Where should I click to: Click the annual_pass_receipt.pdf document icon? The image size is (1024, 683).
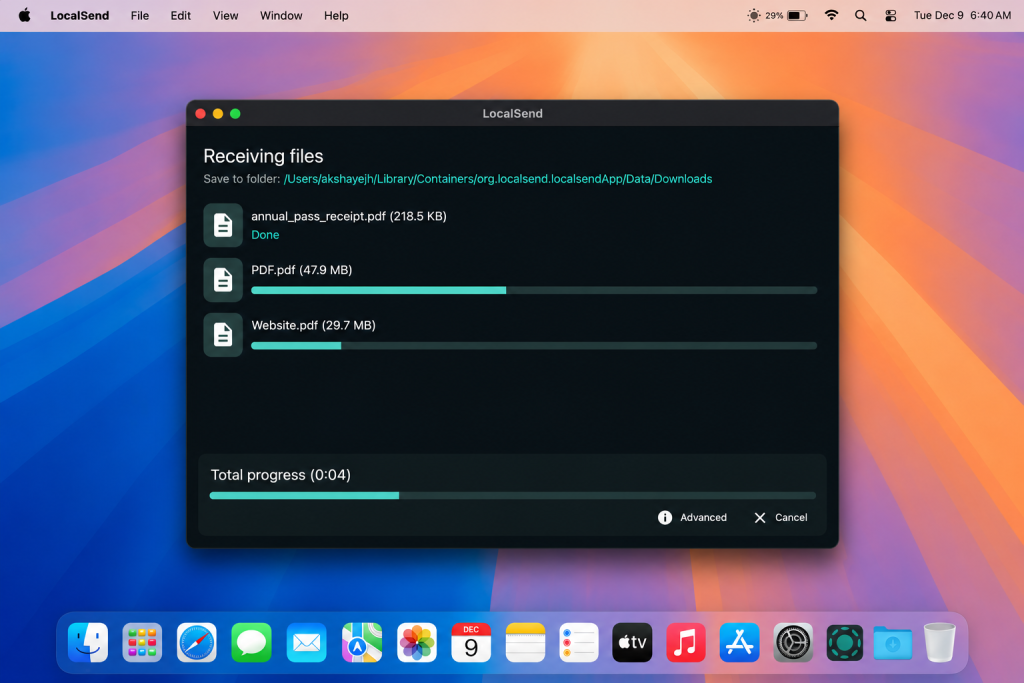223,225
